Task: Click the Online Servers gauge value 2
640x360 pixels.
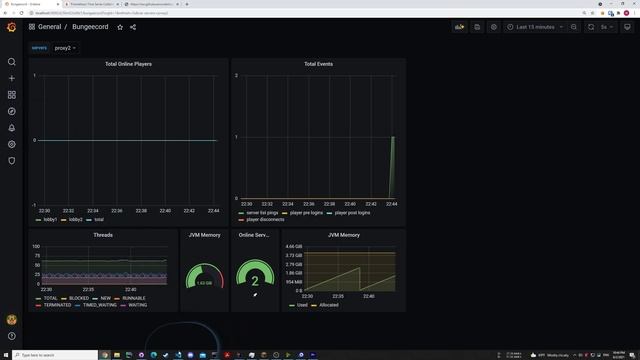Action: point(255,281)
